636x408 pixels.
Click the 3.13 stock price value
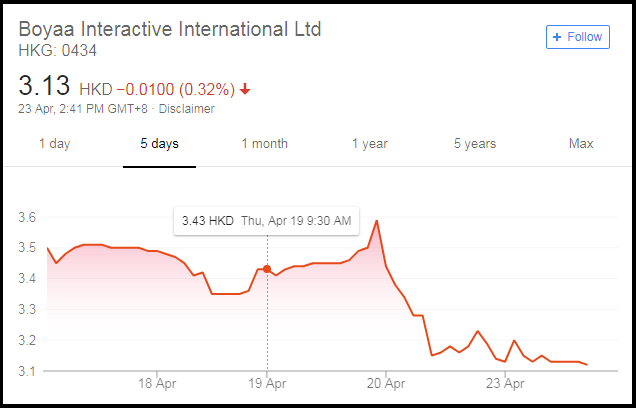click(44, 86)
